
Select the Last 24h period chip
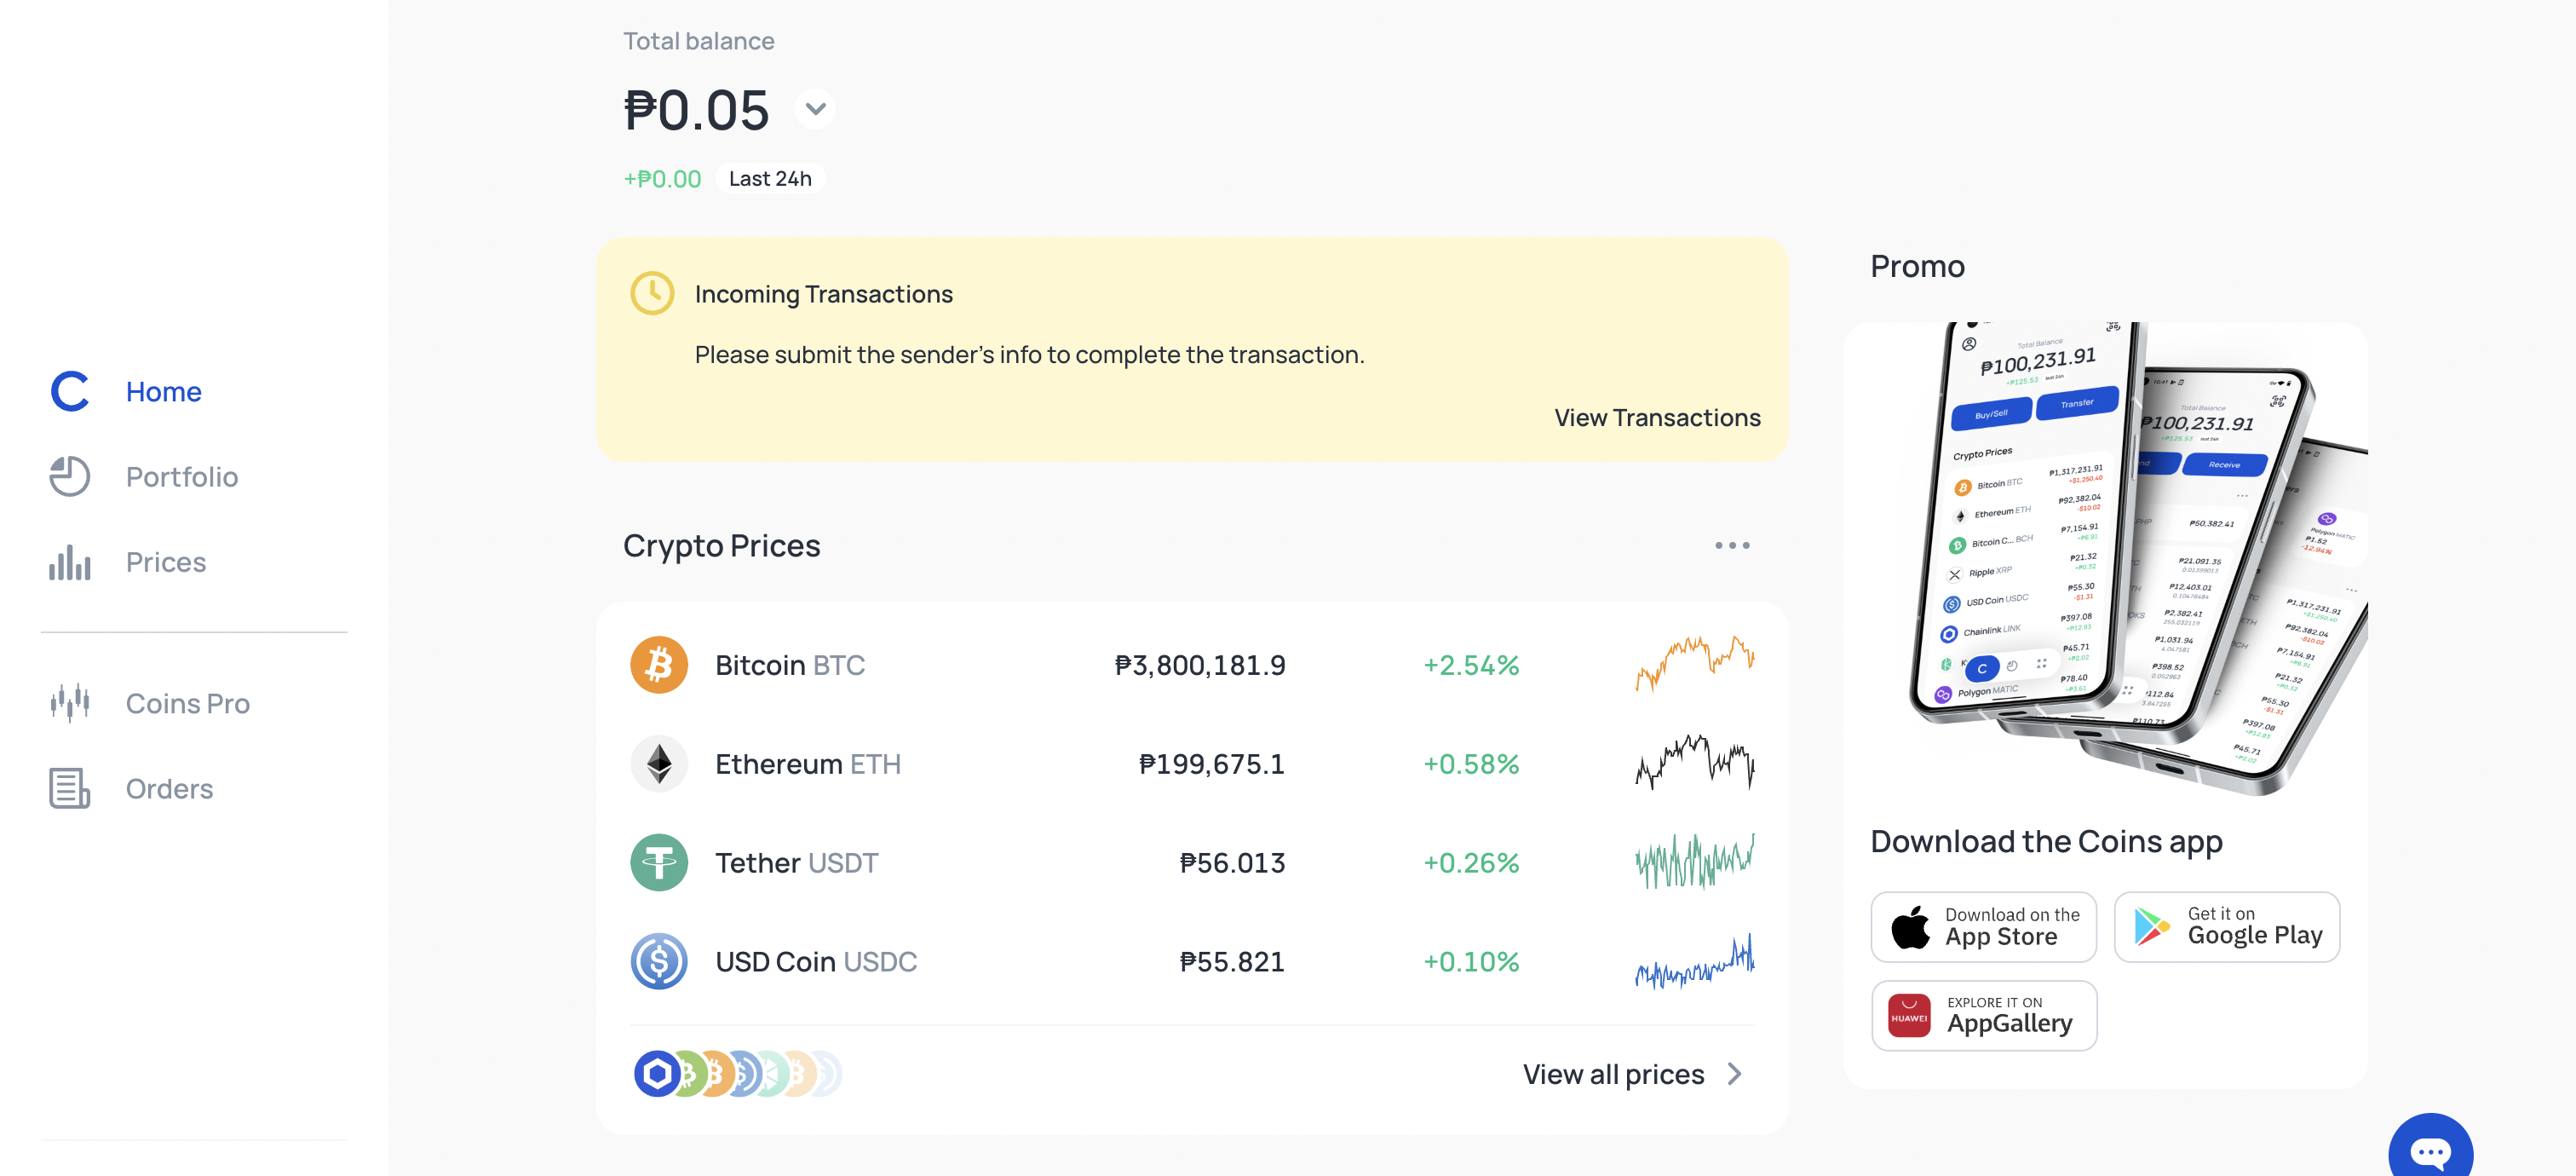pyautogui.click(x=770, y=179)
